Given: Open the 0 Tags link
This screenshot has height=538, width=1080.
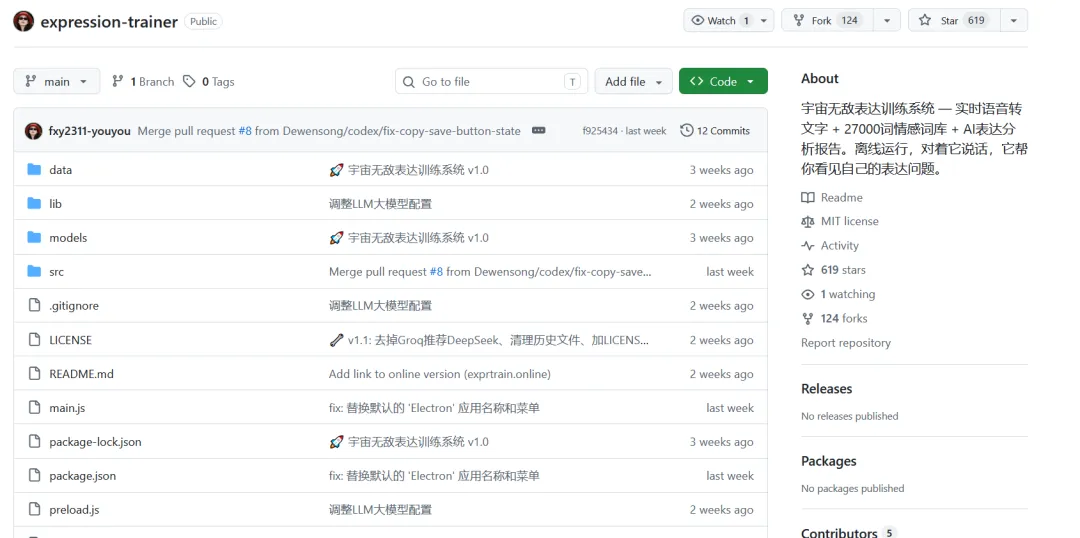Looking at the screenshot, I should (209, 81).
